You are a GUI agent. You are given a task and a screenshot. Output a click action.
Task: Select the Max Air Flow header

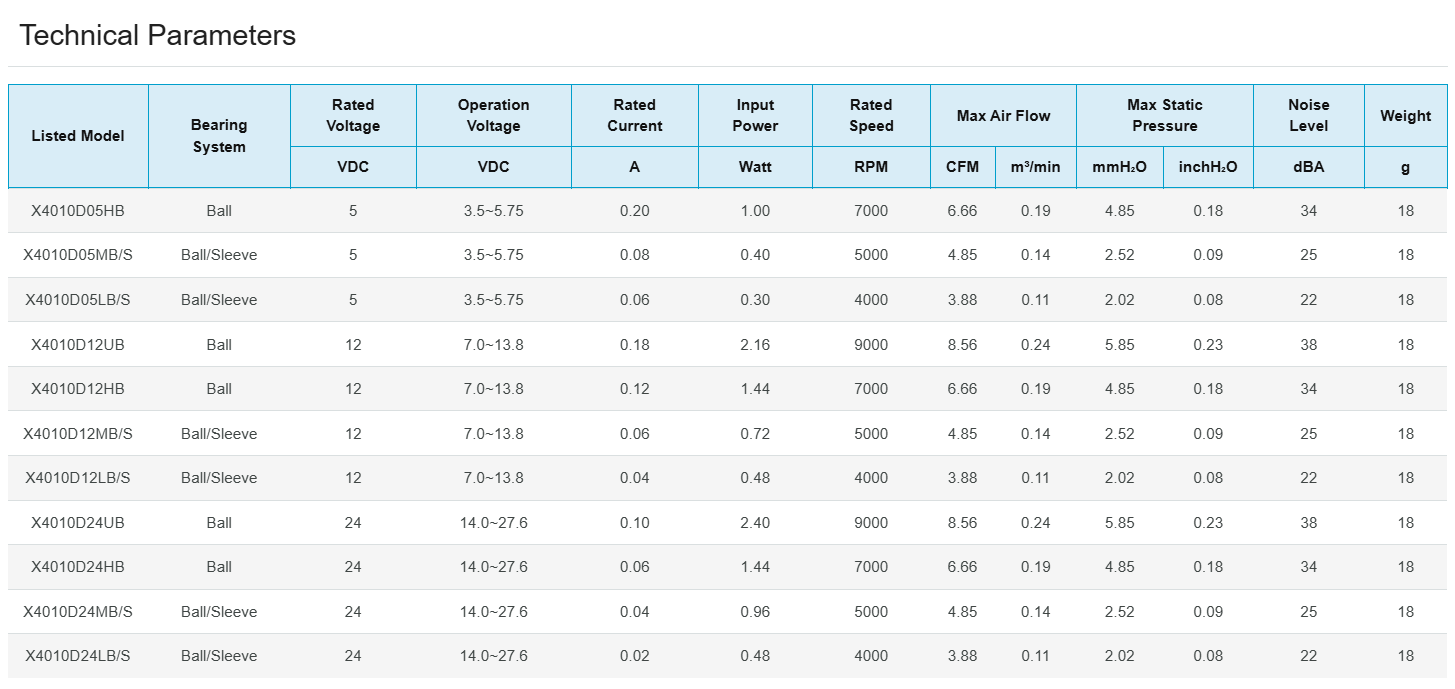point(1003,116)
